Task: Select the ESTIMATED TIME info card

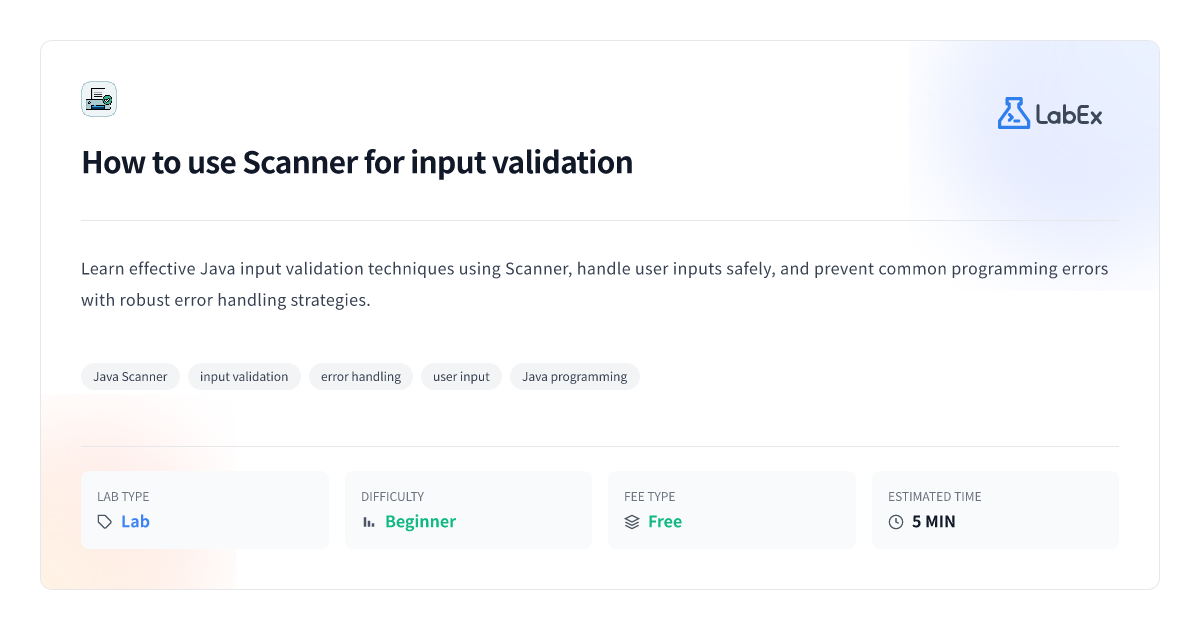Action: coord(995,510)
